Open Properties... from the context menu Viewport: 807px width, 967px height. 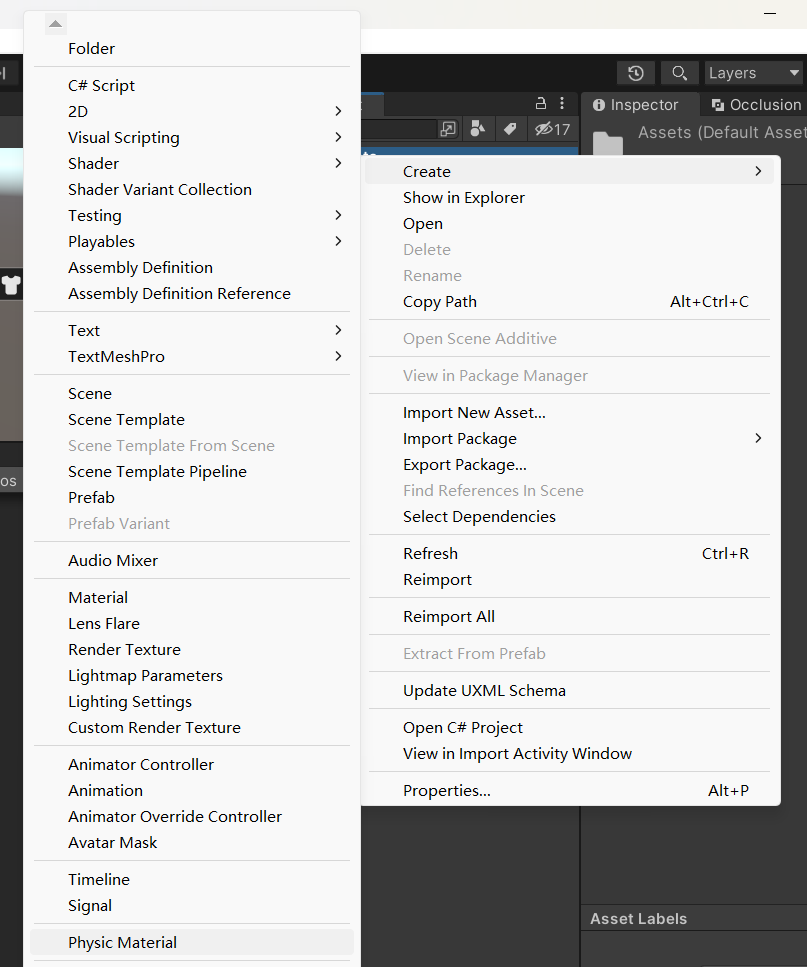[569, 790]
